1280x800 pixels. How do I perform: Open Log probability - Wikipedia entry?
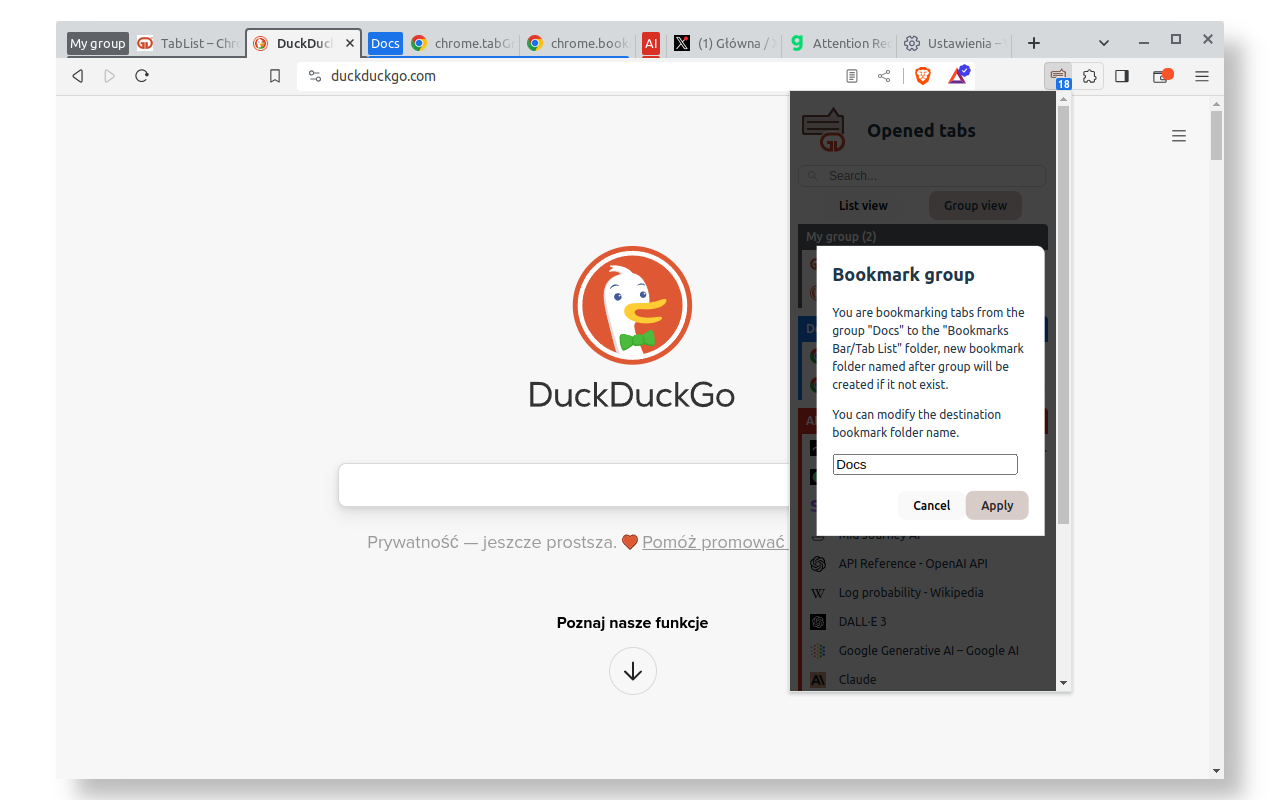pos(911,592)
